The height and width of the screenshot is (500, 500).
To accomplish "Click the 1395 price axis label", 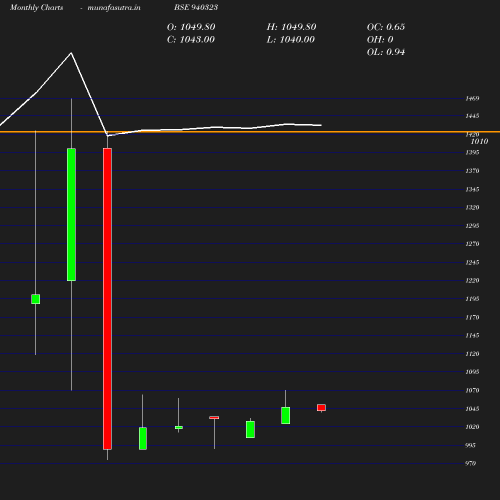I will tap(472, 152).
